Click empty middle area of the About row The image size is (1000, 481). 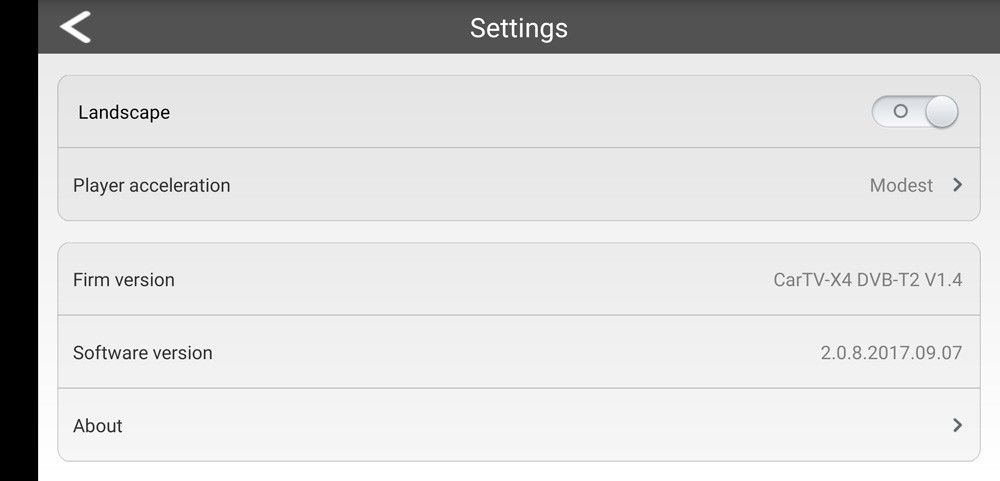click(520, 425)
